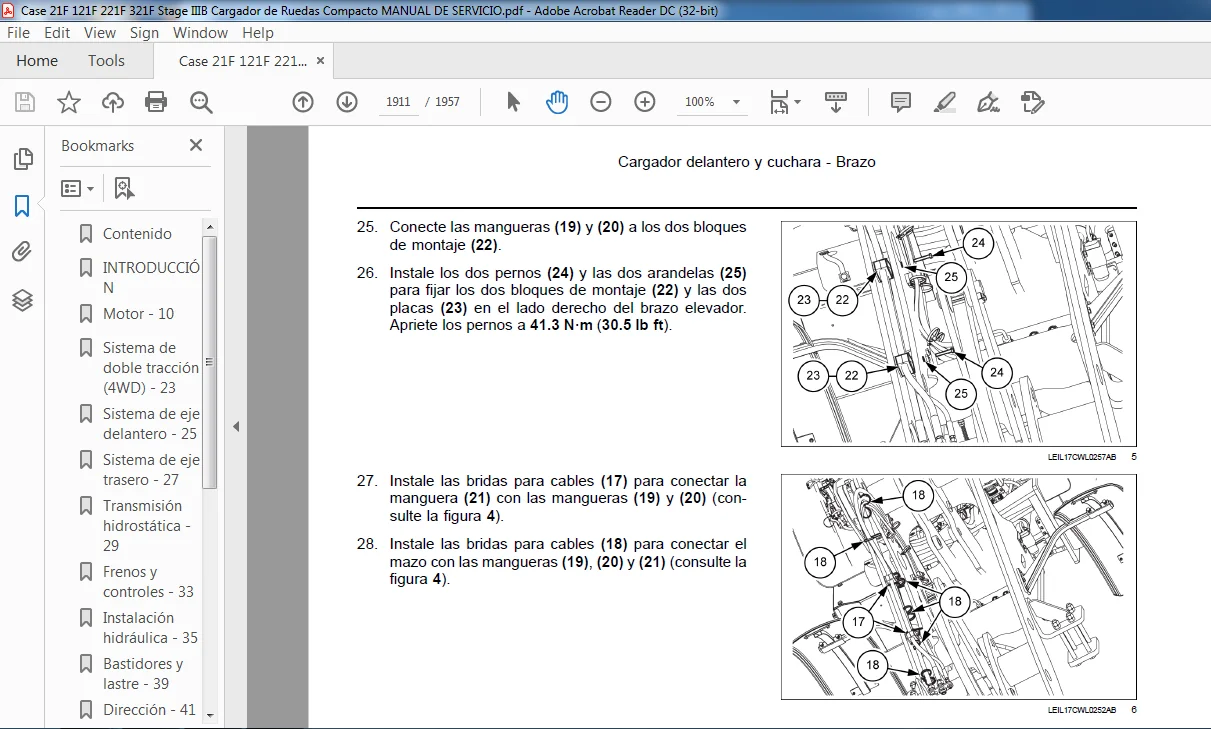Click the find current bookmark icon
Image resolution: width=1211 pixels, height=729 pixels.
click(x=124, y=188)
